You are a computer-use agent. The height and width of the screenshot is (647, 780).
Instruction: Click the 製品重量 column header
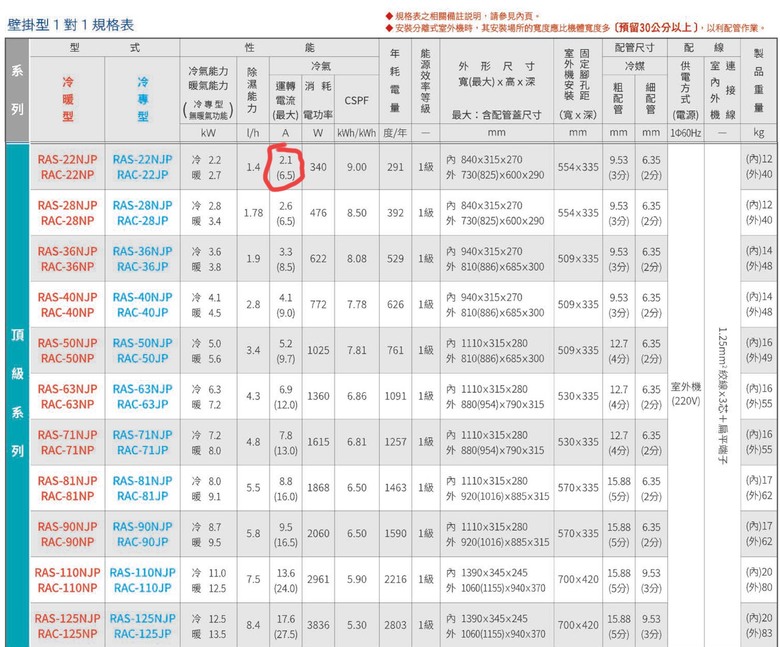[759, 81]
